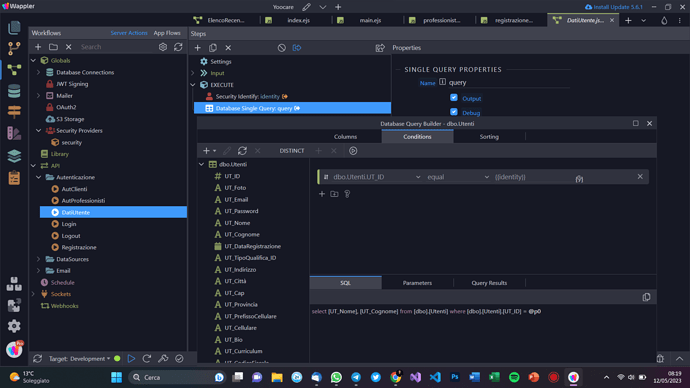690x388 pixels.
Task: Switch to the main.ejs file tab
Action: click(370, 20)
